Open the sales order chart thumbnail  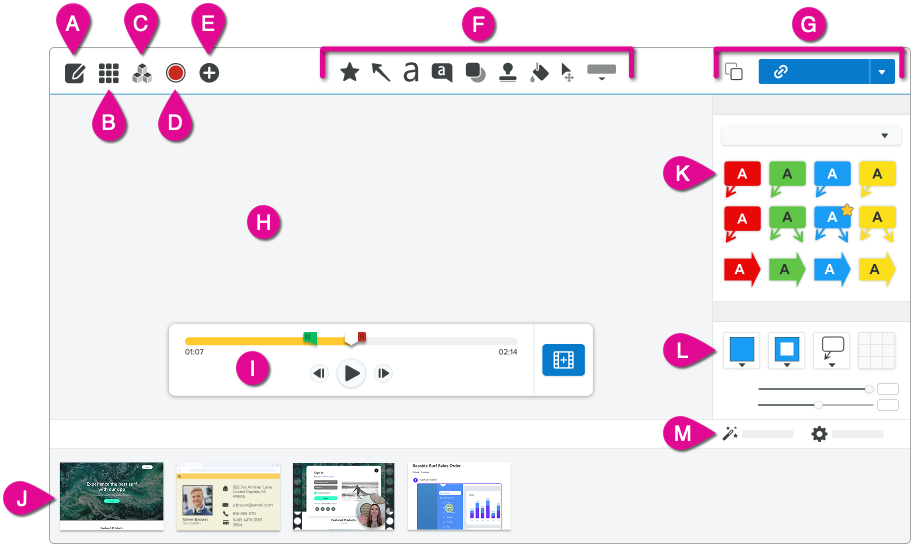[x=459, y=496]
